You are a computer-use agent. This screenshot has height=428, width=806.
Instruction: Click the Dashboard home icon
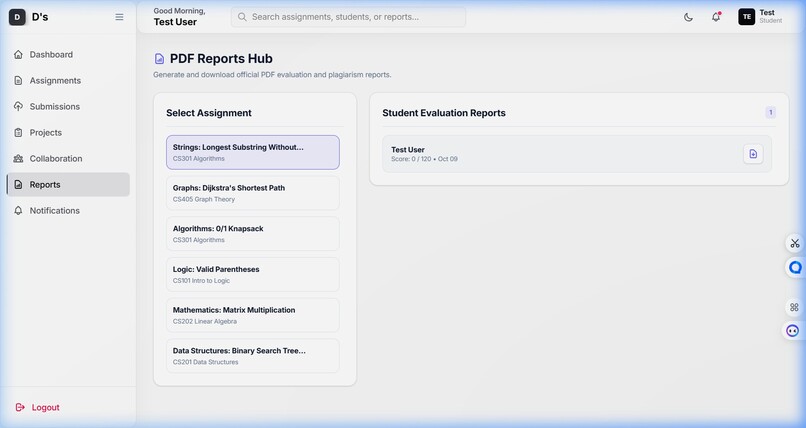point(19,54)
